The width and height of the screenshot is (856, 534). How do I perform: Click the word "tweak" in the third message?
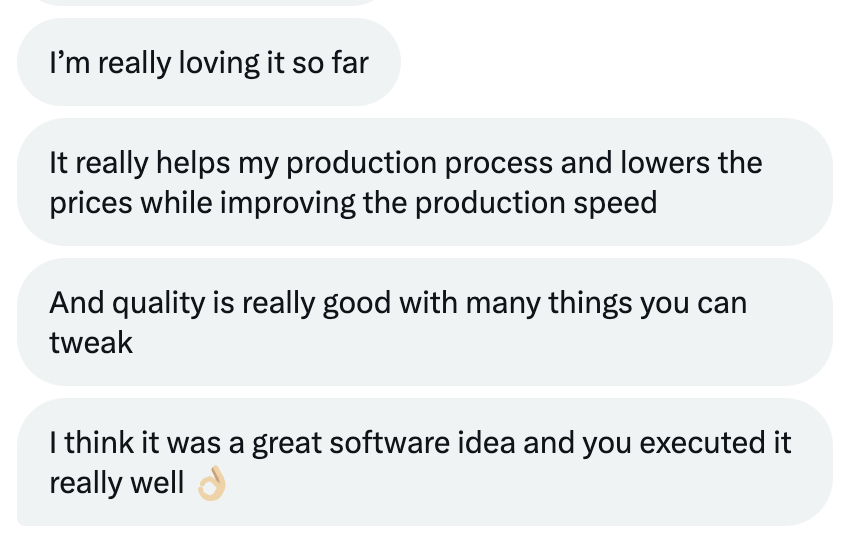pos(91,343)
